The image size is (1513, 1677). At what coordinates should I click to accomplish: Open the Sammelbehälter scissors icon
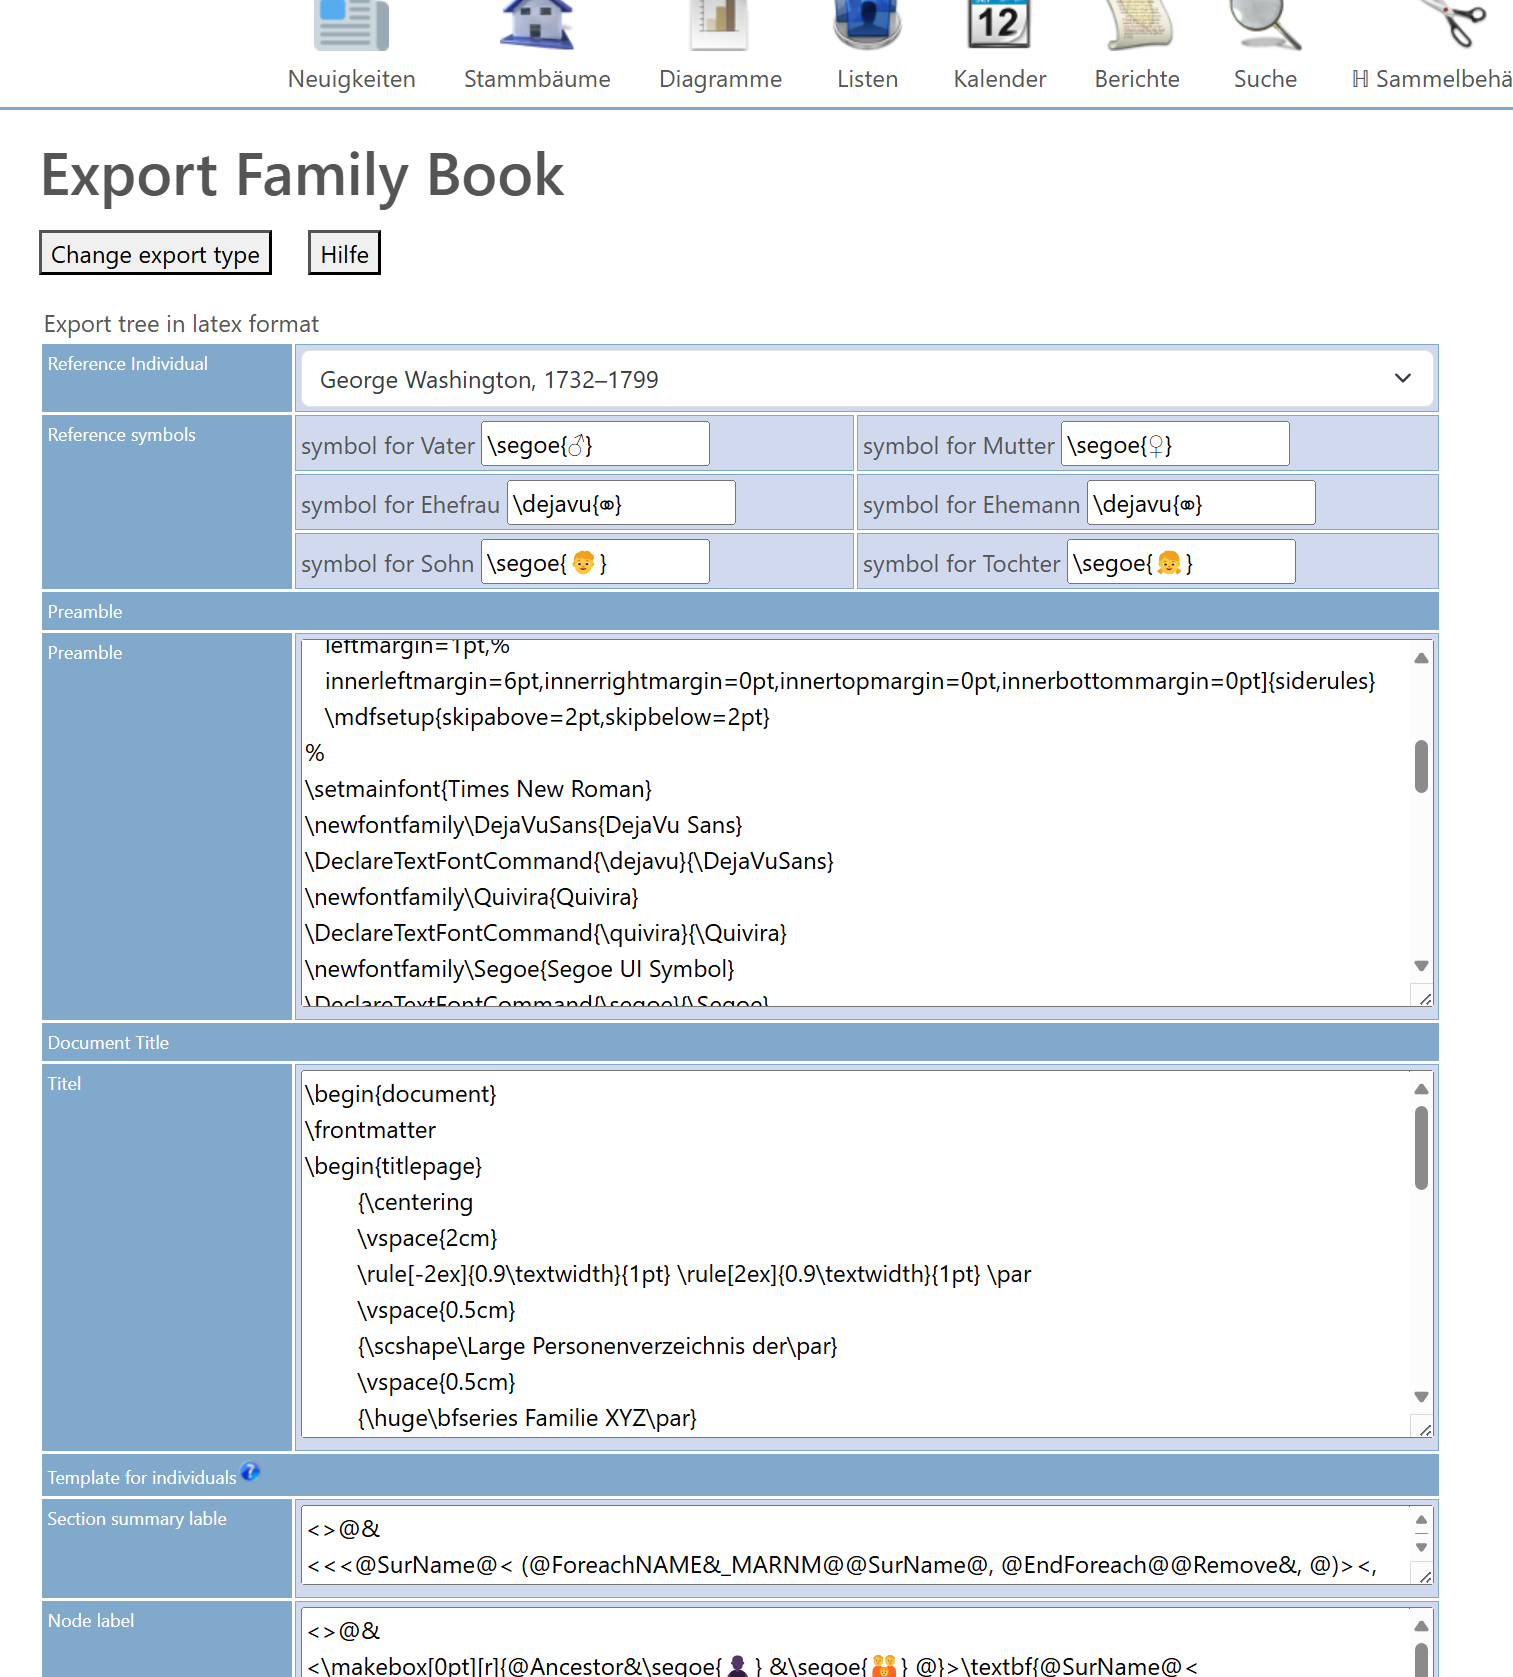click(x=1455, y=24)
